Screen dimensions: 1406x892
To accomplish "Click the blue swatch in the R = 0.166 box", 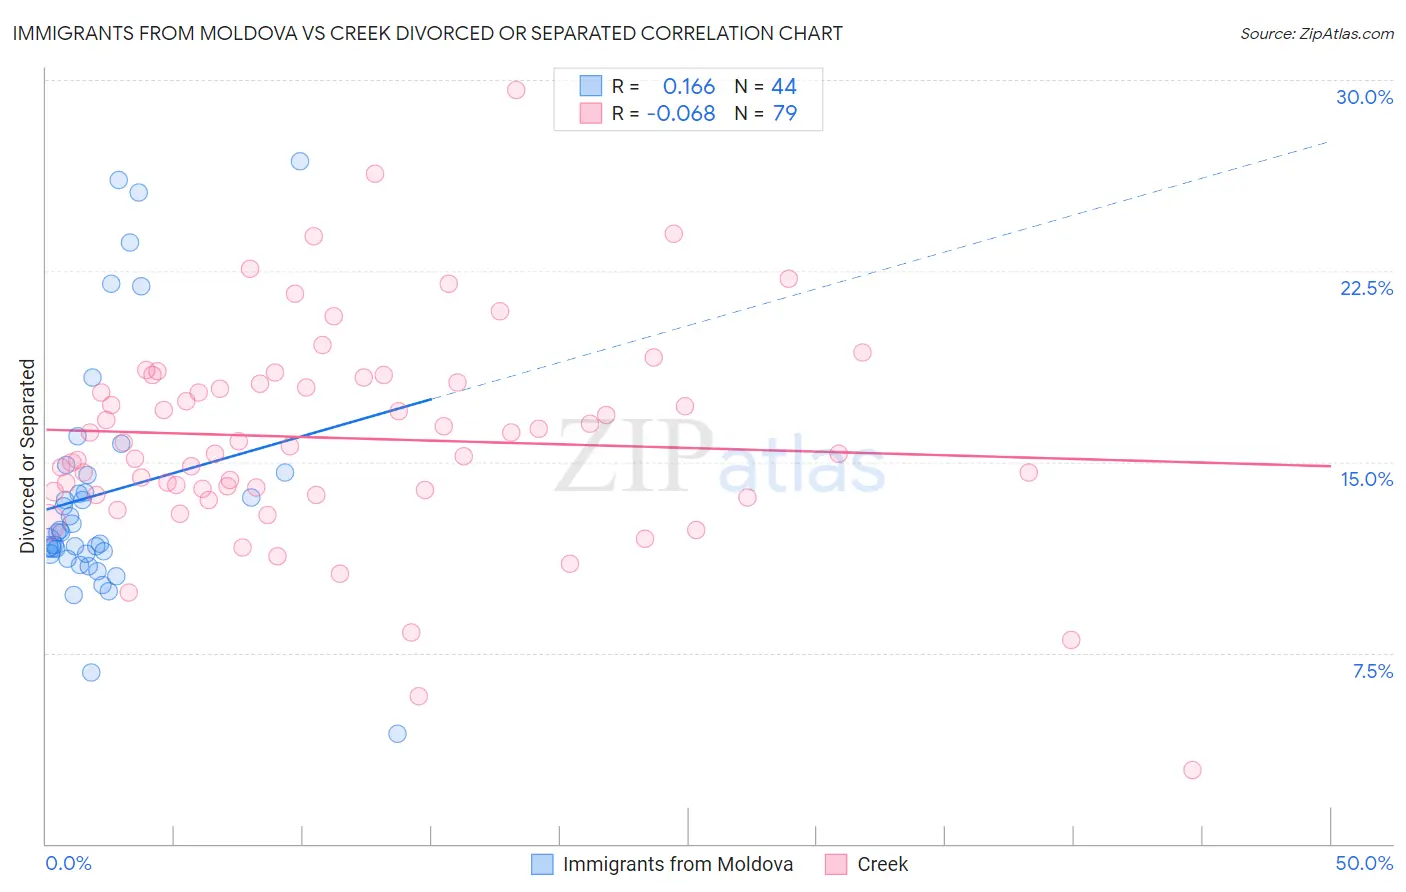I will [591, 86].
